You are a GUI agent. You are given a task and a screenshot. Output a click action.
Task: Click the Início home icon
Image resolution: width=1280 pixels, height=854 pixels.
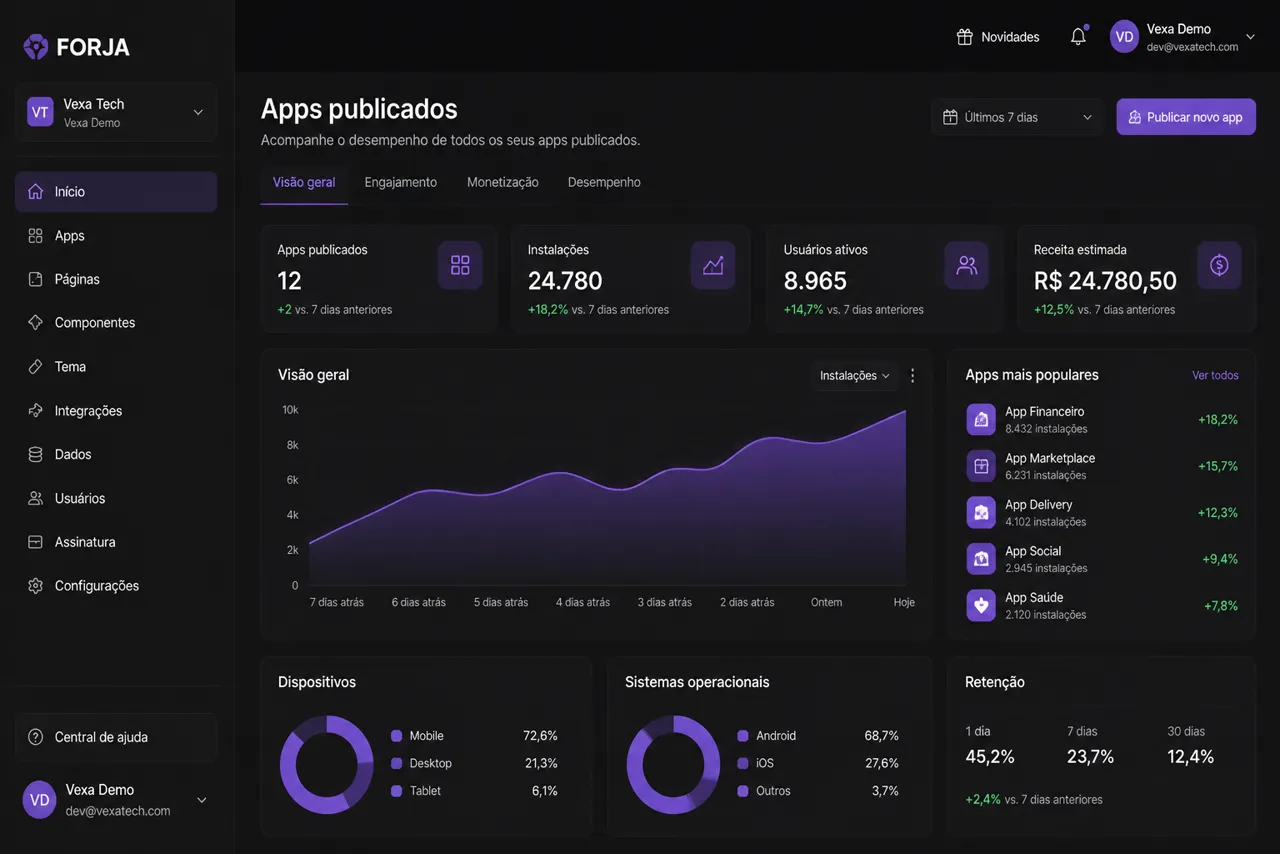(36, 192)
